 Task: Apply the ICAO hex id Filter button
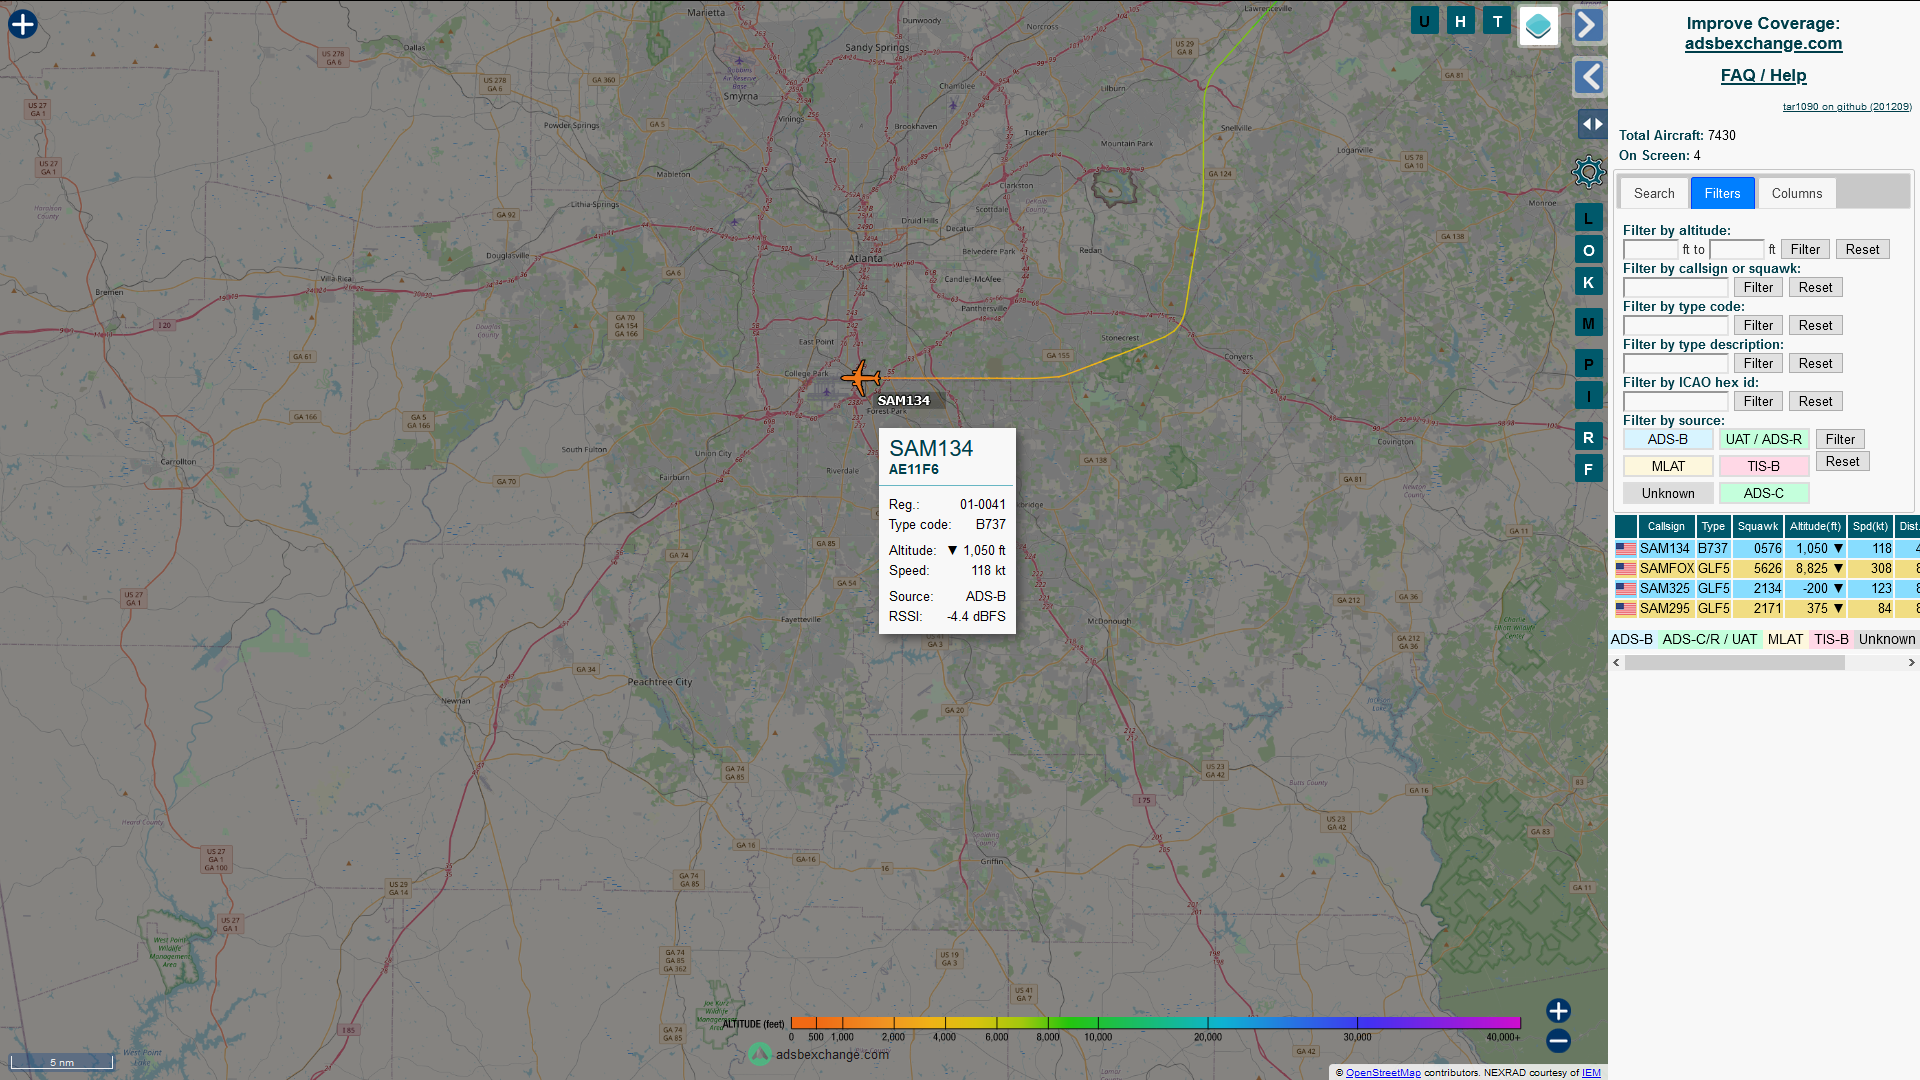pos(1758,401)
